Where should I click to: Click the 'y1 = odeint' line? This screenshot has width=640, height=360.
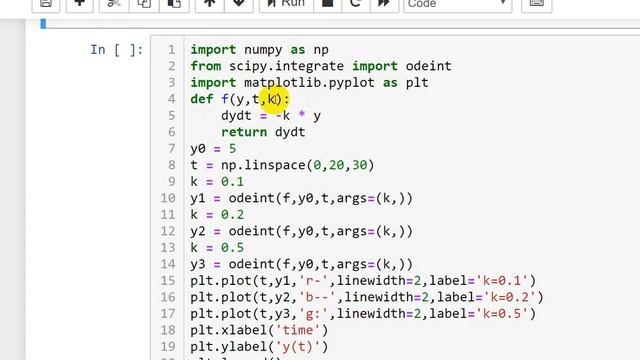pos(302,198)
